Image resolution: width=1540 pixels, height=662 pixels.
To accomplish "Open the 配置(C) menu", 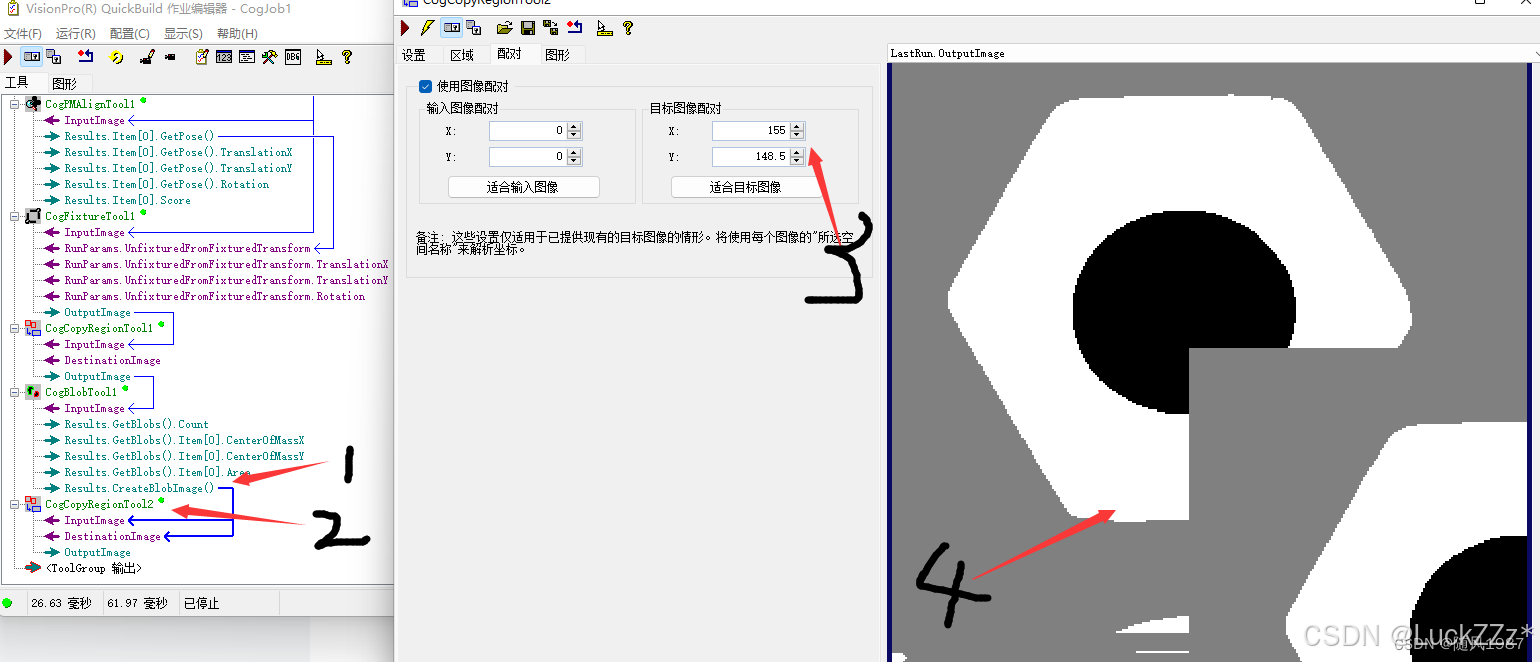I will 130,34.
